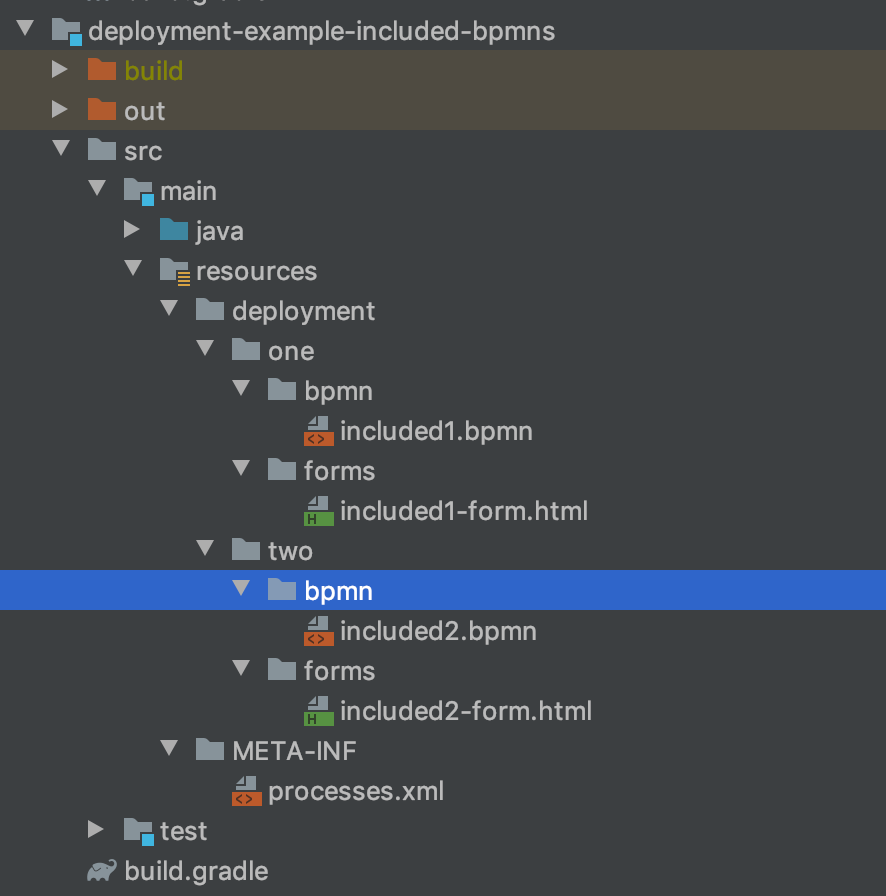Click the included1-form.html file icon
886x896 pixels.
coord(318,511)
